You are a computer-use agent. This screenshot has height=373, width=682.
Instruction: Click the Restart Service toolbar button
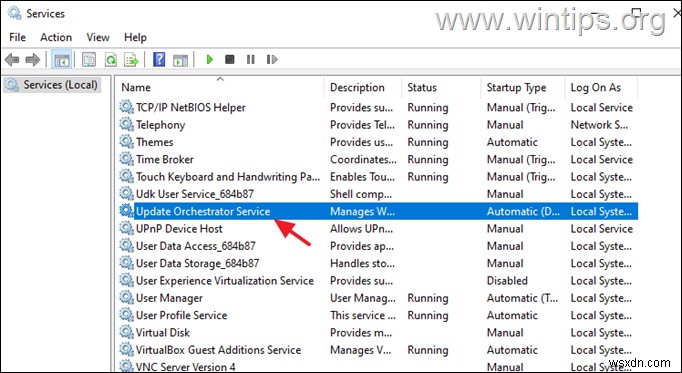[x=272, y=59]
